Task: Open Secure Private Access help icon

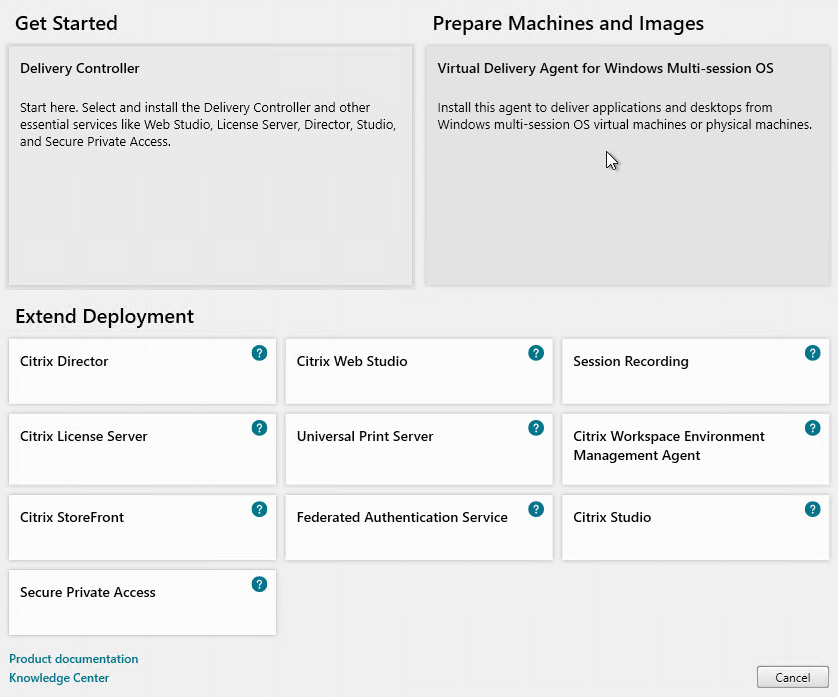Action: pos(259,584)
